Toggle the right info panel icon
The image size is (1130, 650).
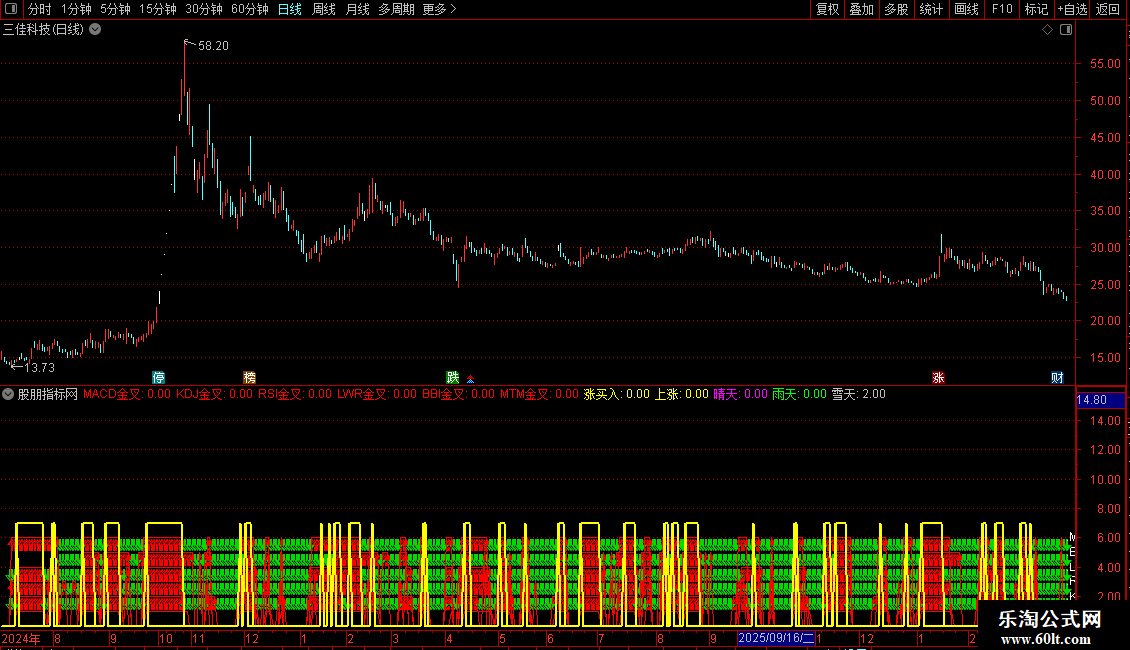pos(1066,30)
